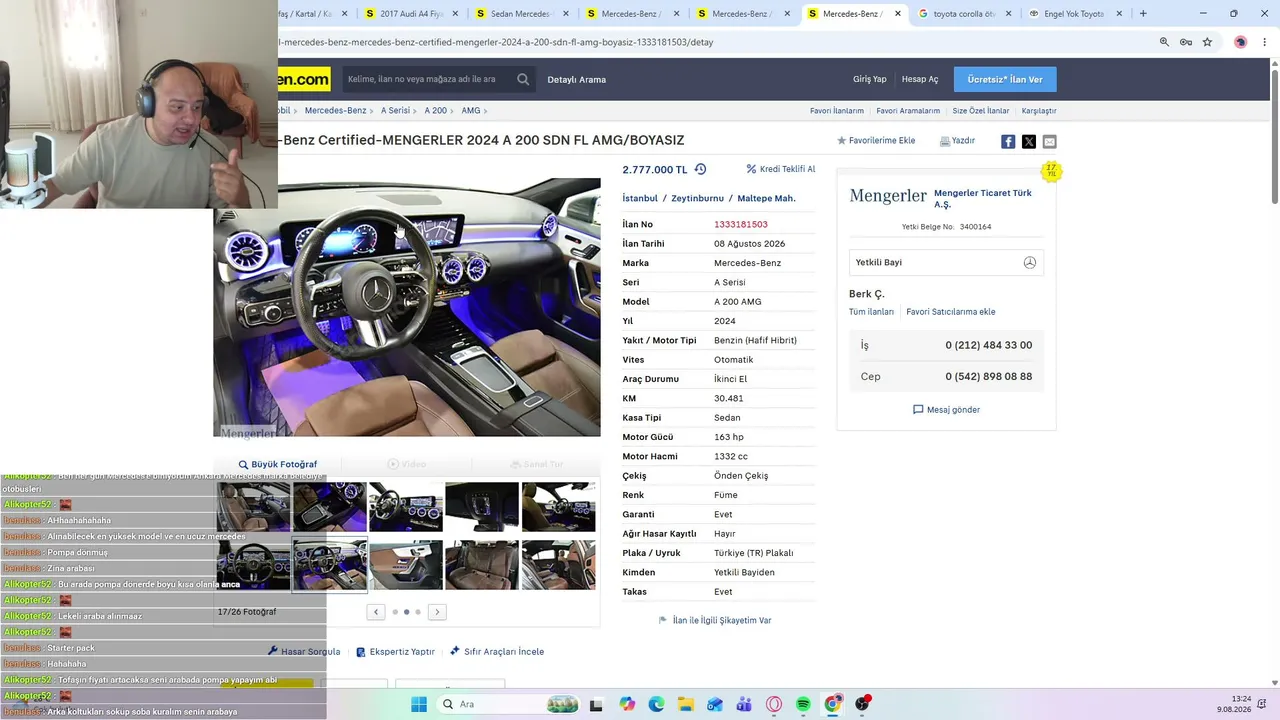Click the Chrome icon in the taskbar

click(833, 704)
